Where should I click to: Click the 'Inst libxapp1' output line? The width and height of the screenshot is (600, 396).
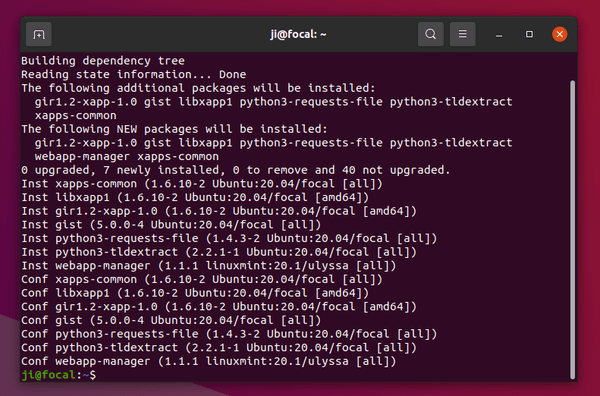click(x=195, y=197)
